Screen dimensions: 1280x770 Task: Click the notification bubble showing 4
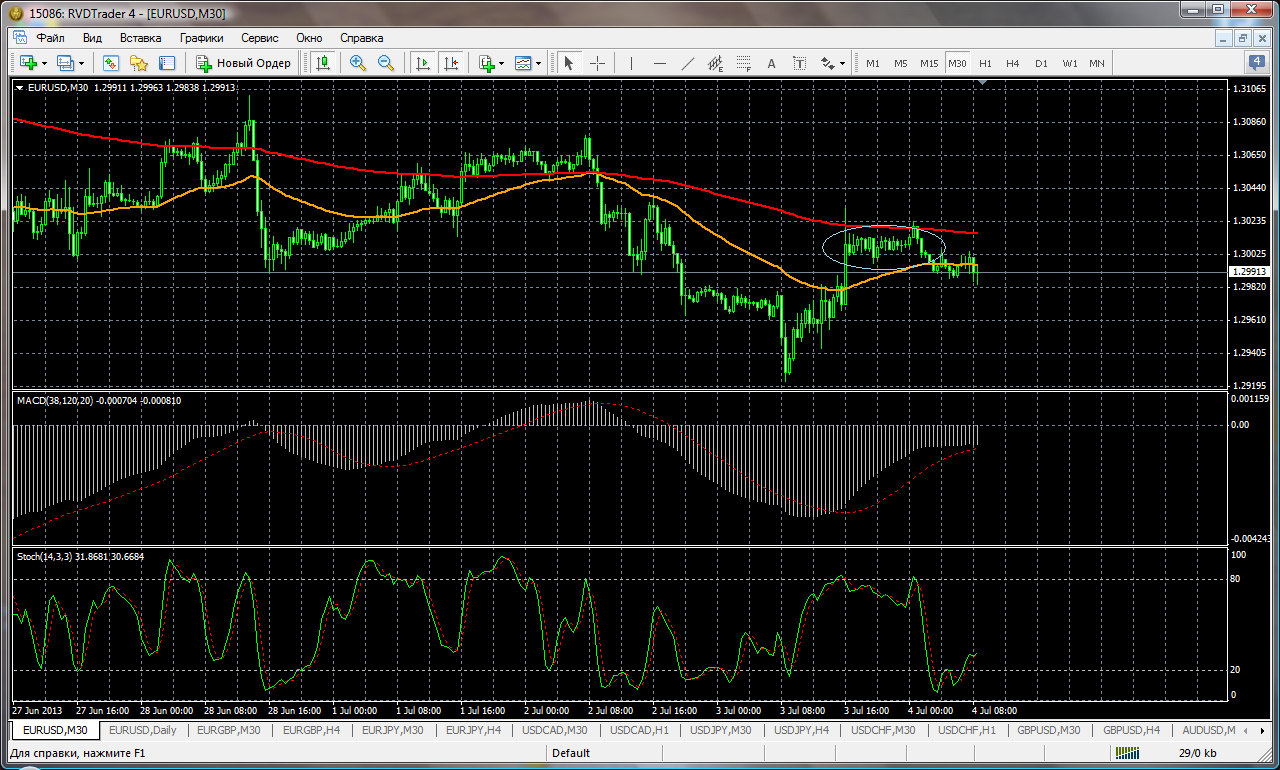coord(1256,62)
